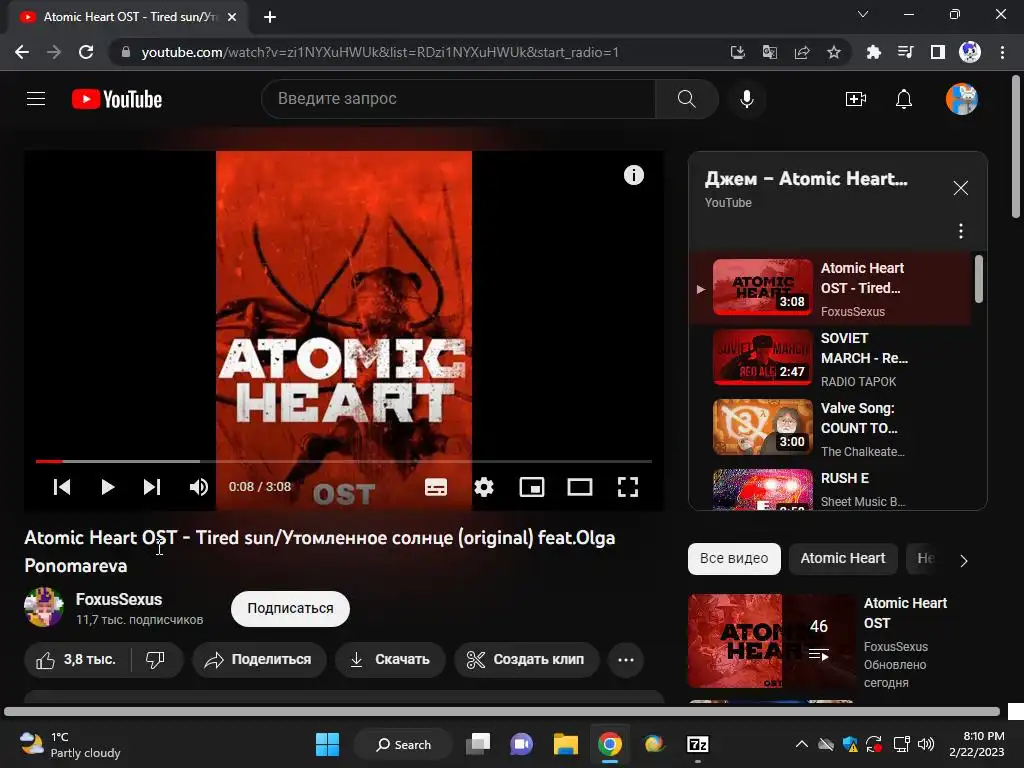Click the Поделиться share button
The height and width of the screenshot is (768, 1024).
259,660
